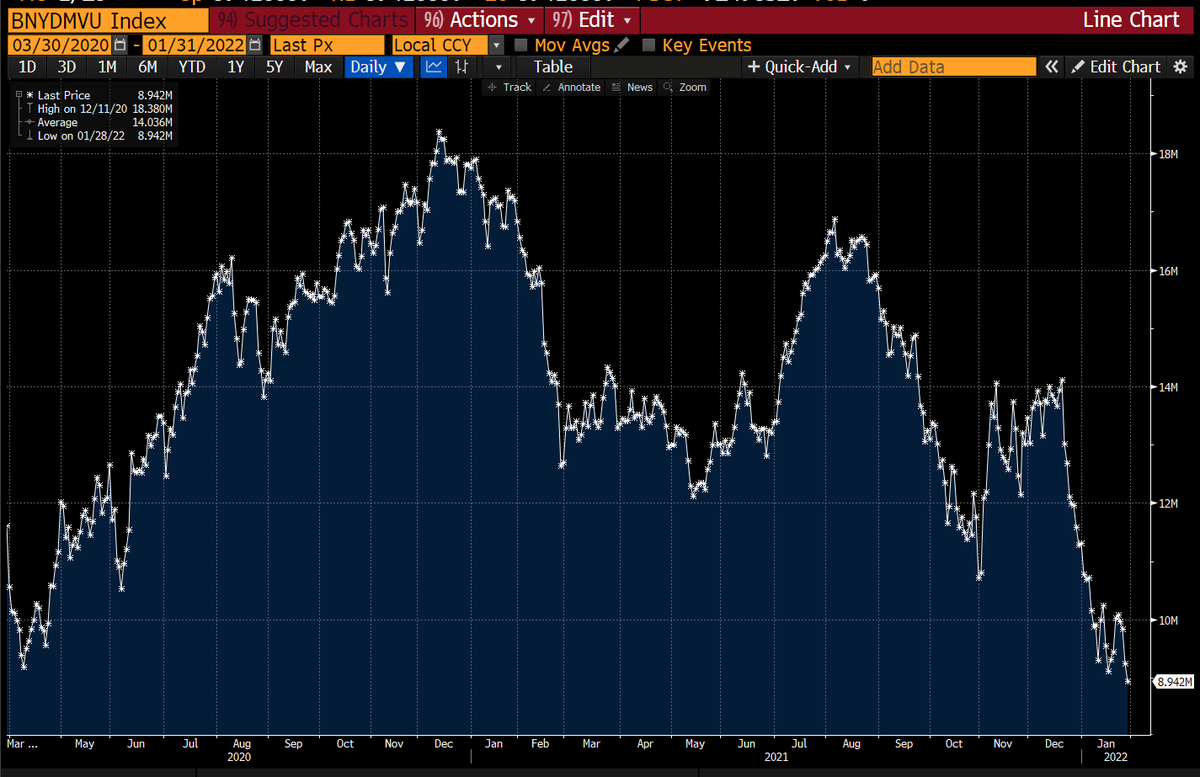Click the News icon above the chart
Image resolution: width=1200 pixels, height=777 pixels.
tap(631, 87)
